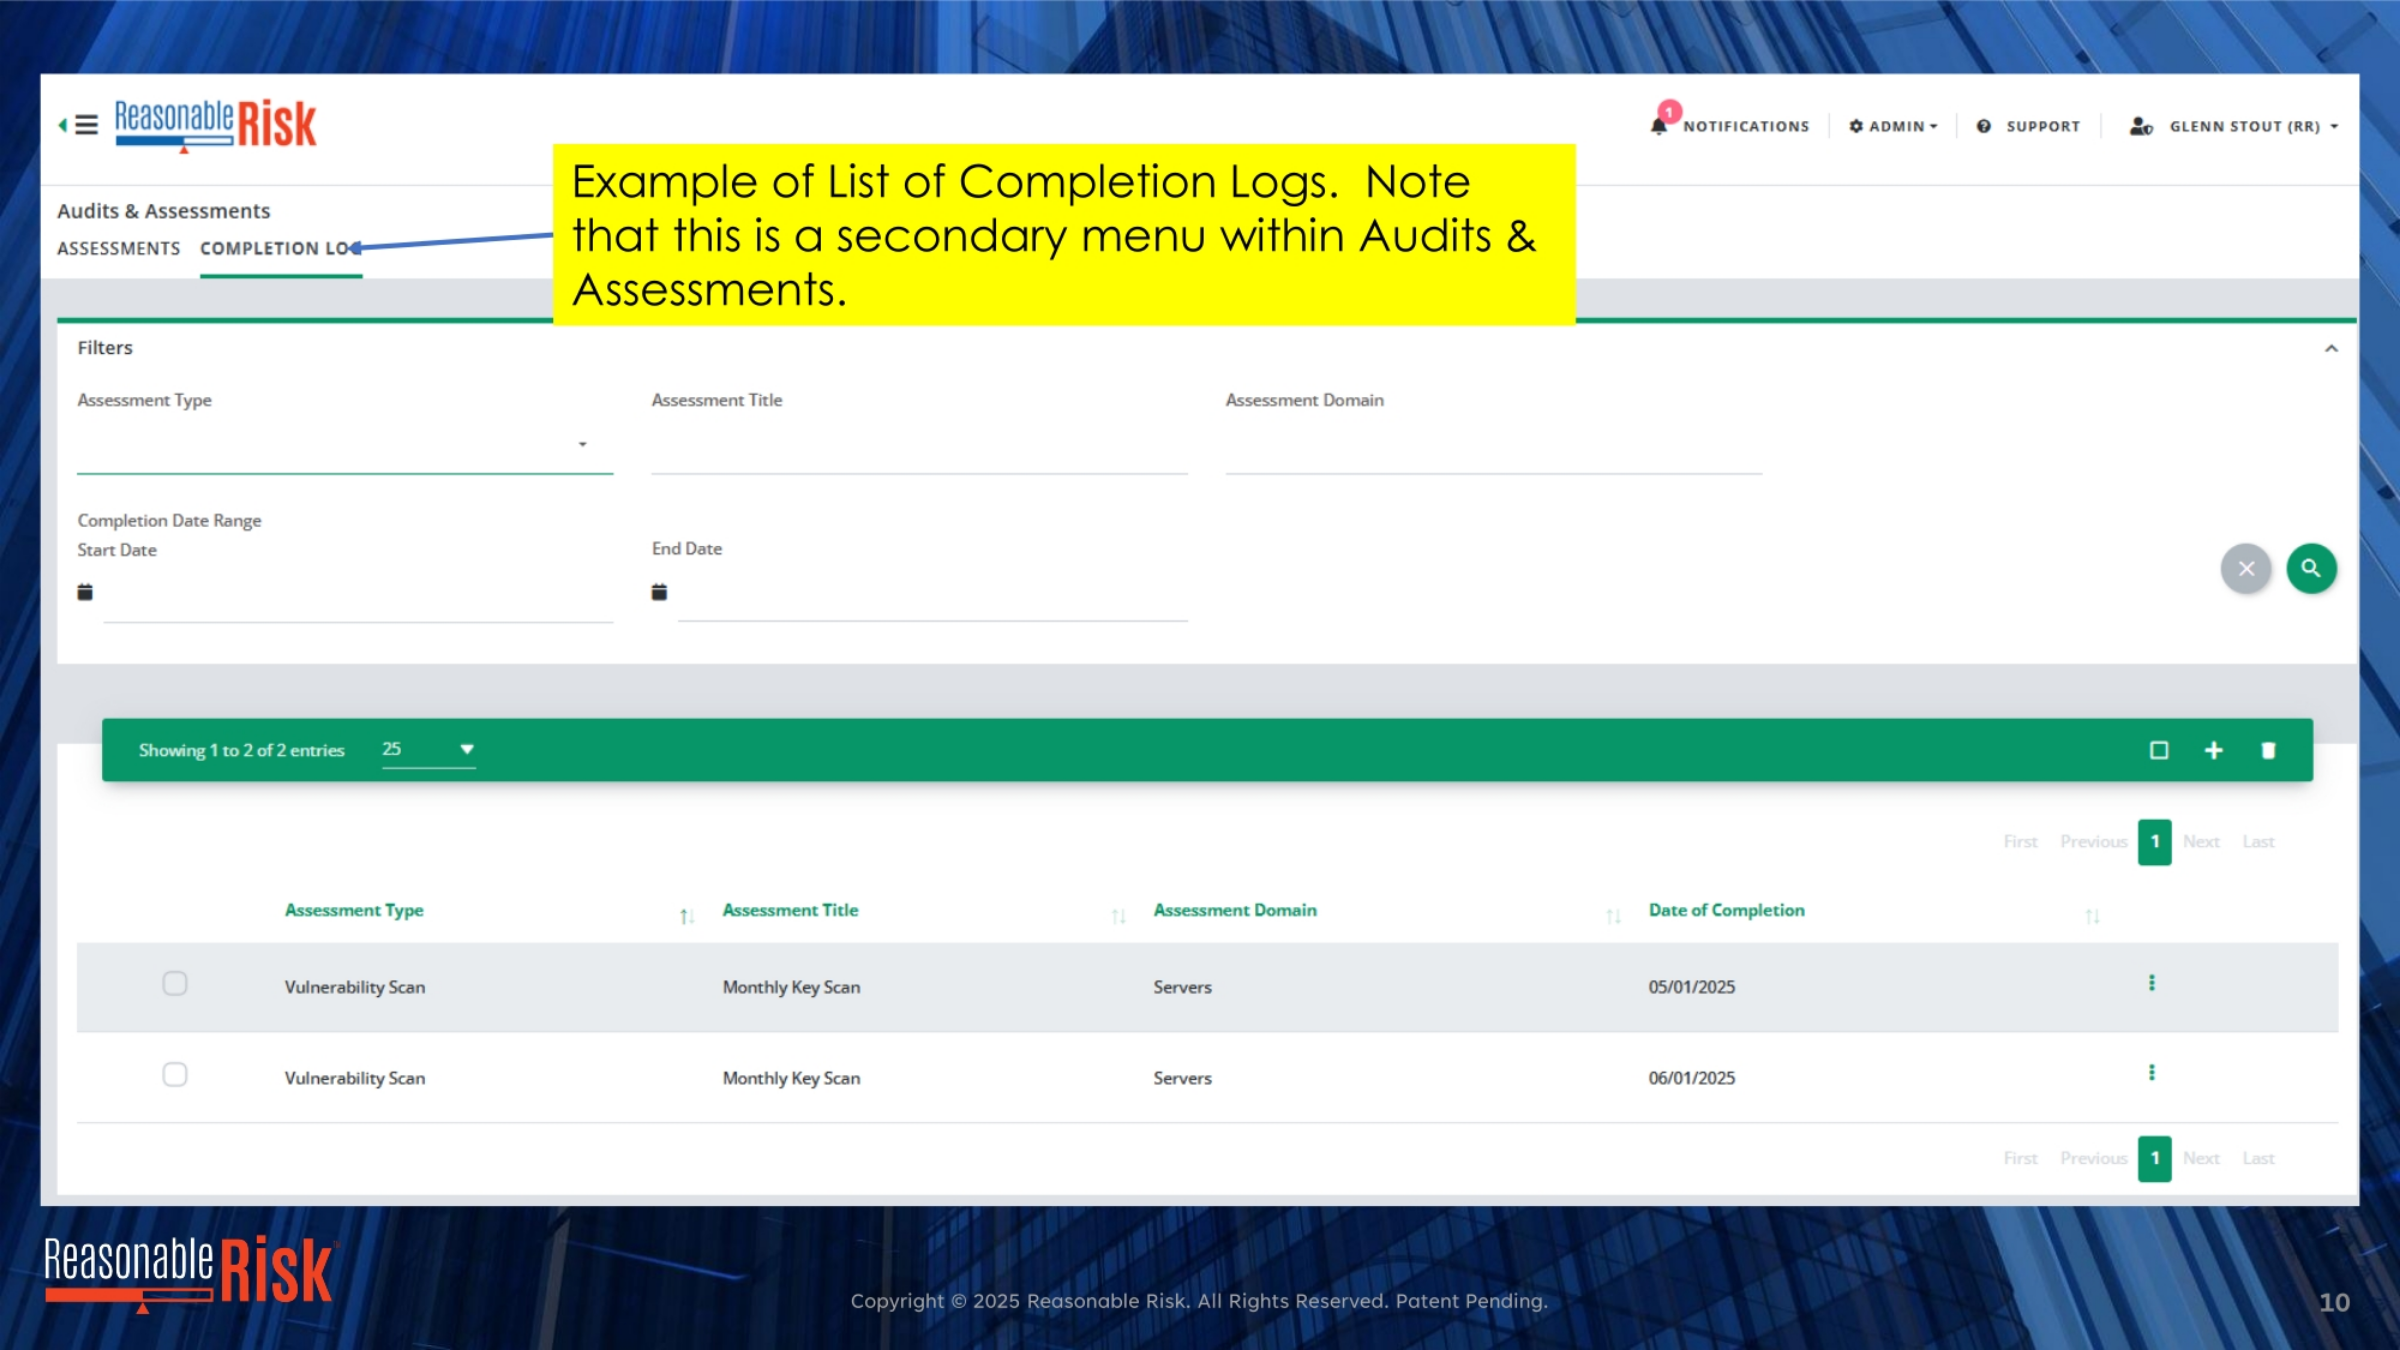Open Glenn Stout user menu
The height and width of the screenshot is (1350, 2400).
pos(2234,126)
